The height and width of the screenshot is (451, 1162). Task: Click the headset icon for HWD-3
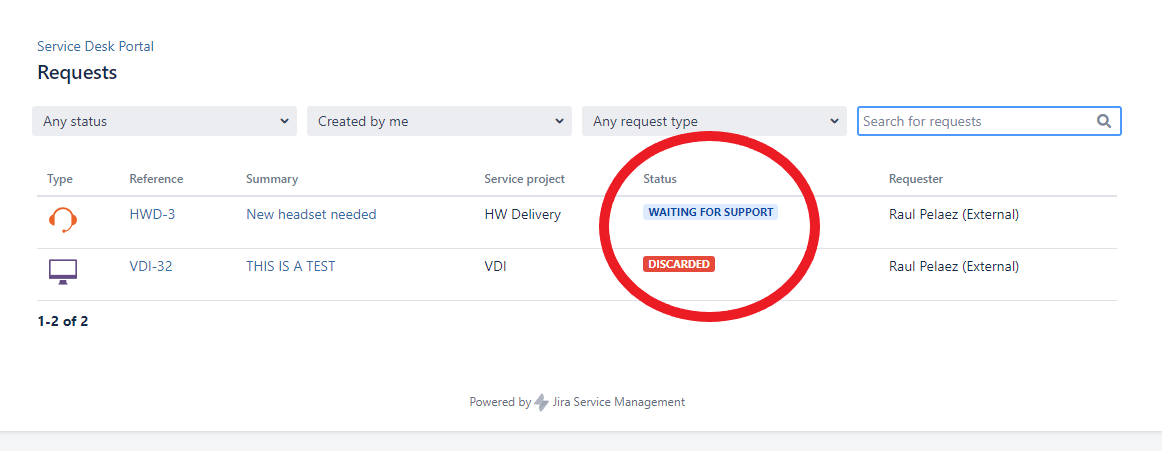[x=63, y=219]
